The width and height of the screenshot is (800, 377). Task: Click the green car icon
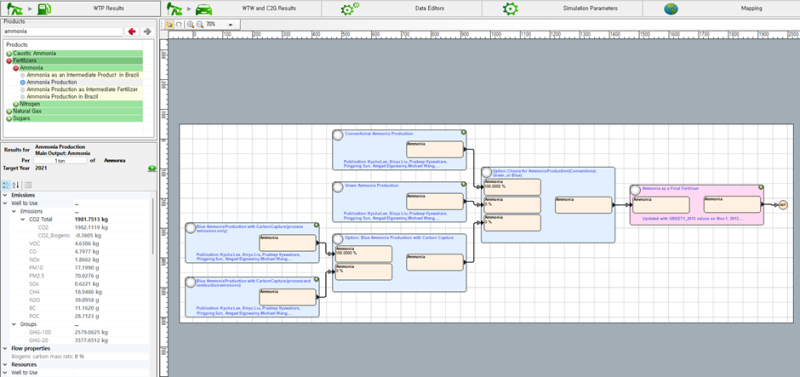click(204, 9)
